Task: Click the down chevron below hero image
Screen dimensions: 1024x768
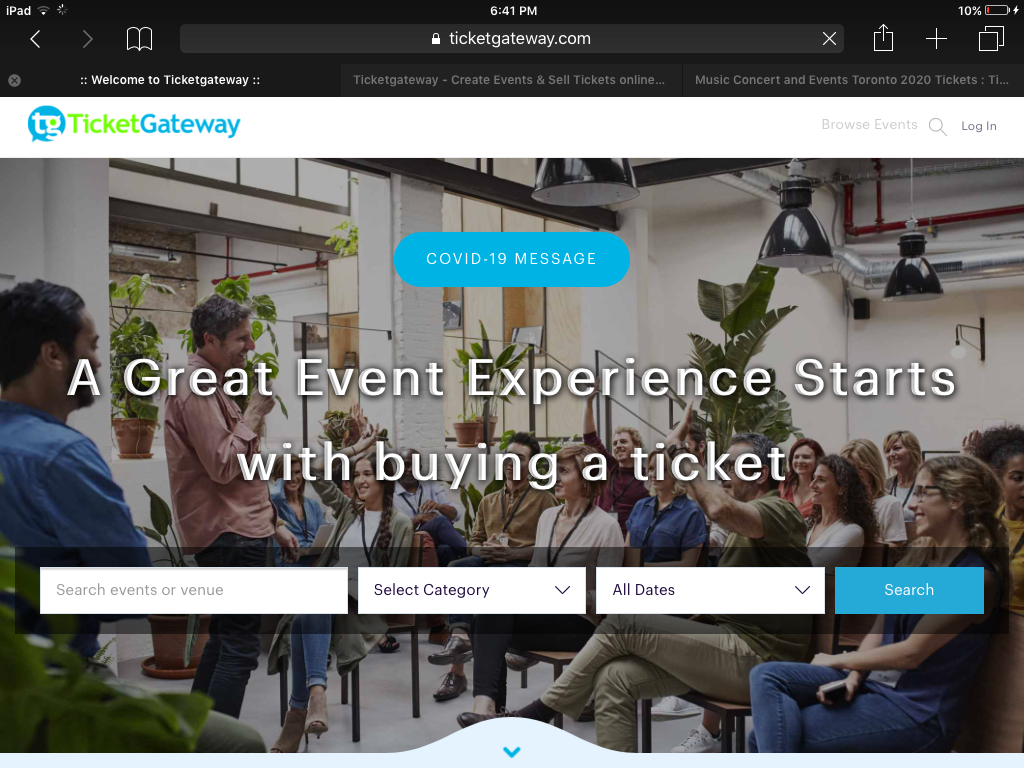Action: (512, 752)
